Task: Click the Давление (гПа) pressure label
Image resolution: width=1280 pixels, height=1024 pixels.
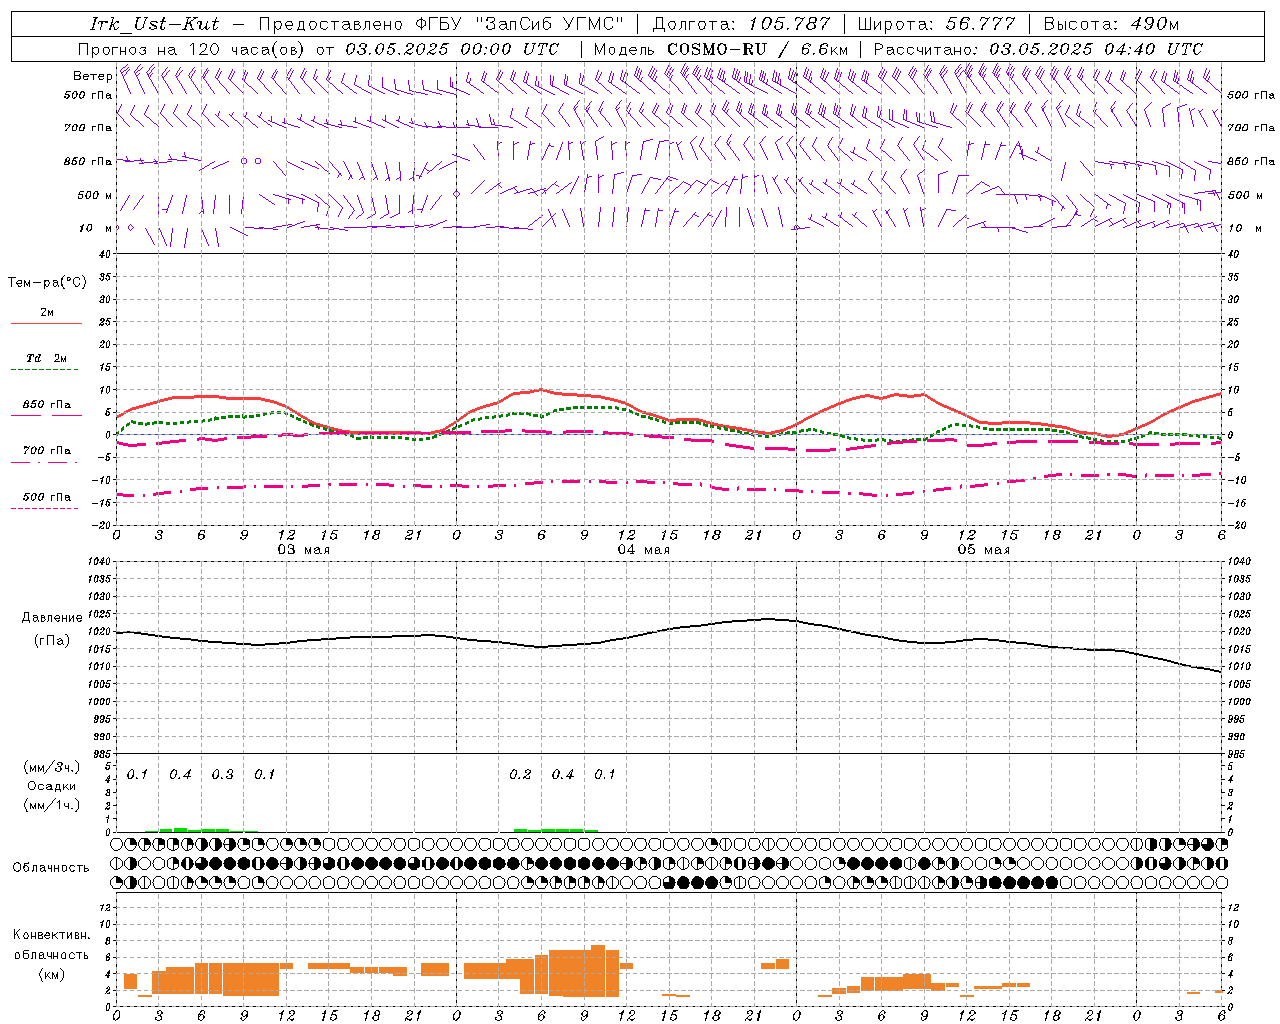Action: pyautogui.click(x=52, y=629)
